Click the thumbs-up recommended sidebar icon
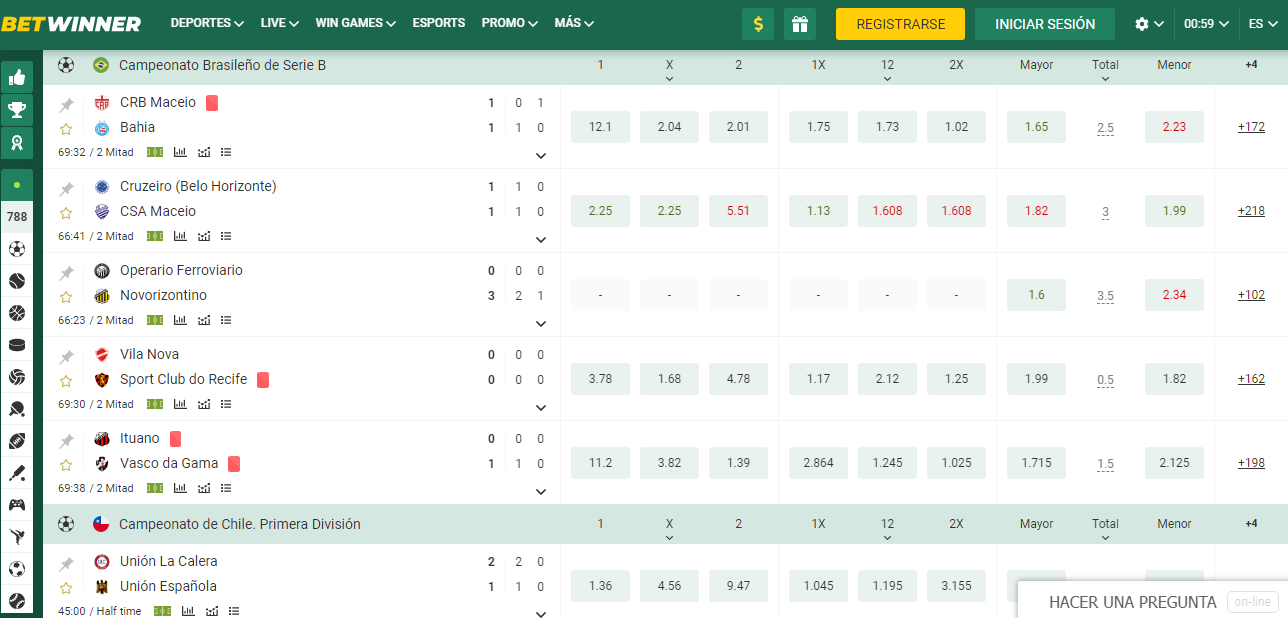Image resolution: width=1288 pixels, height=618 pixels. (17, 77)
